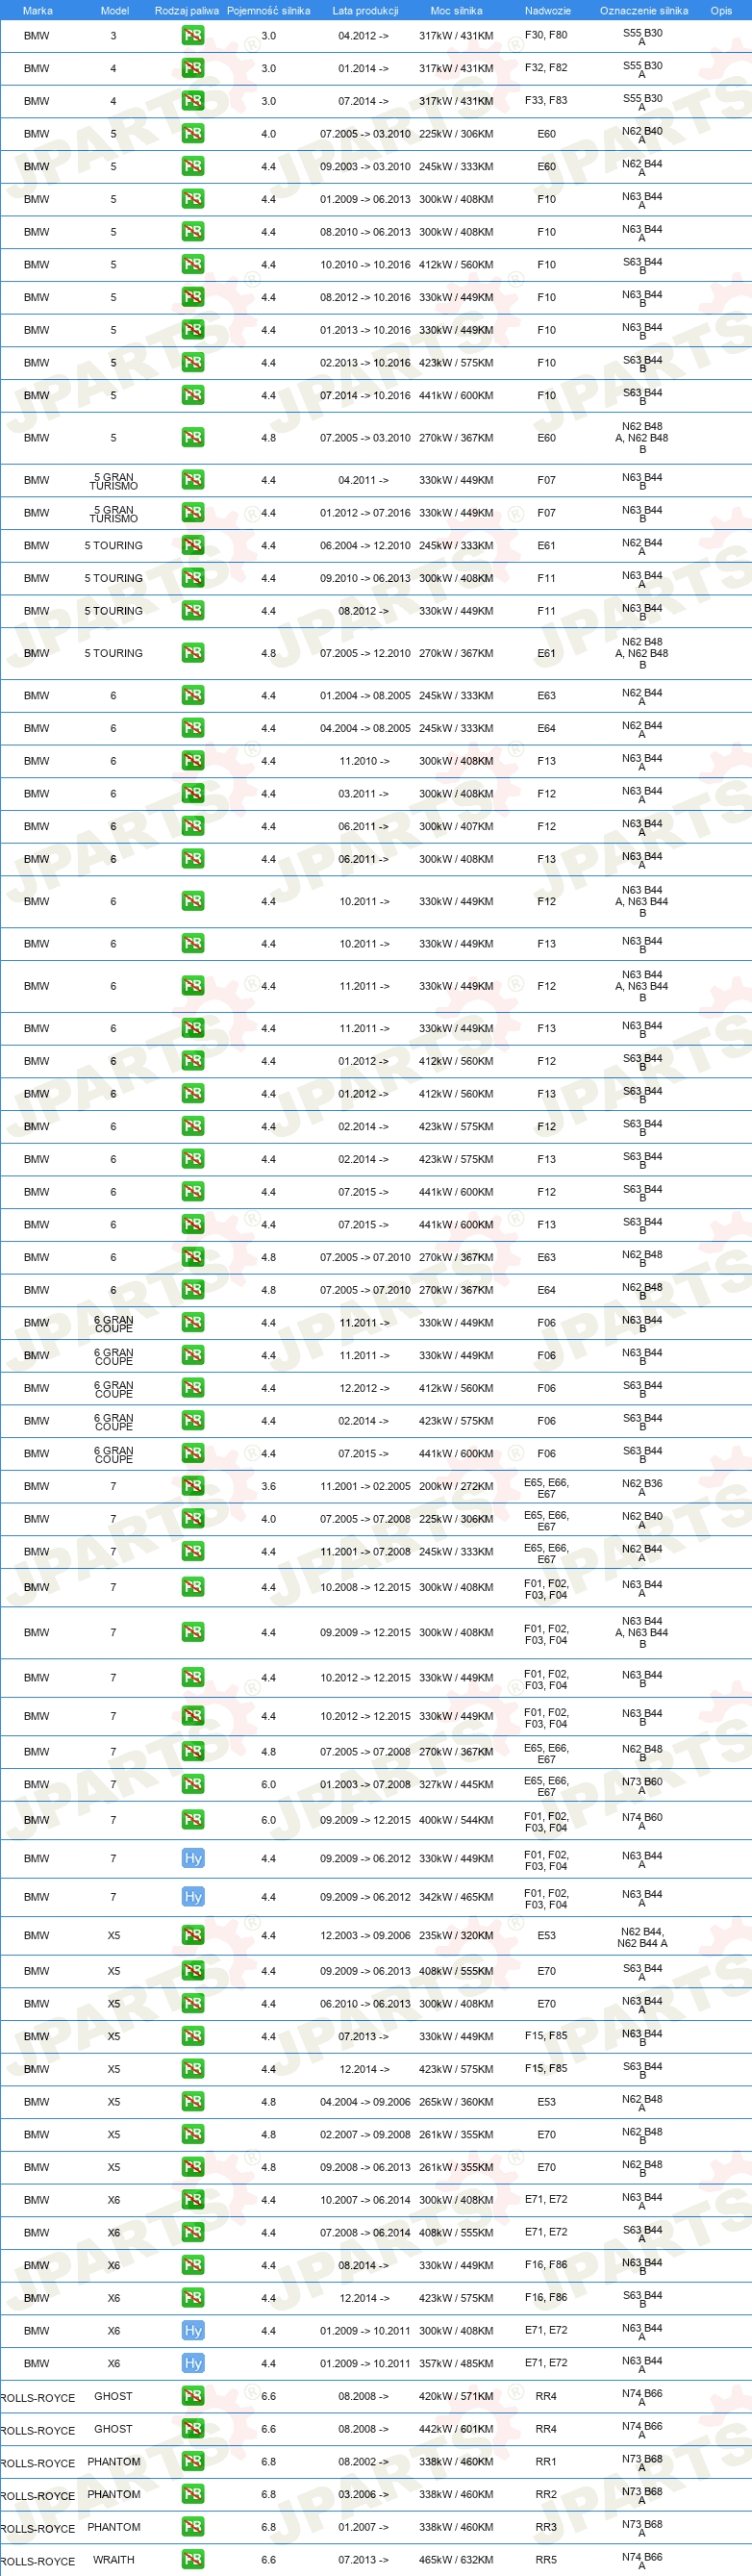The image size is (752, 2576).
Task: Click fuel icon in BMW 7 N74 B60 row
Action: tap(193, 1820)
